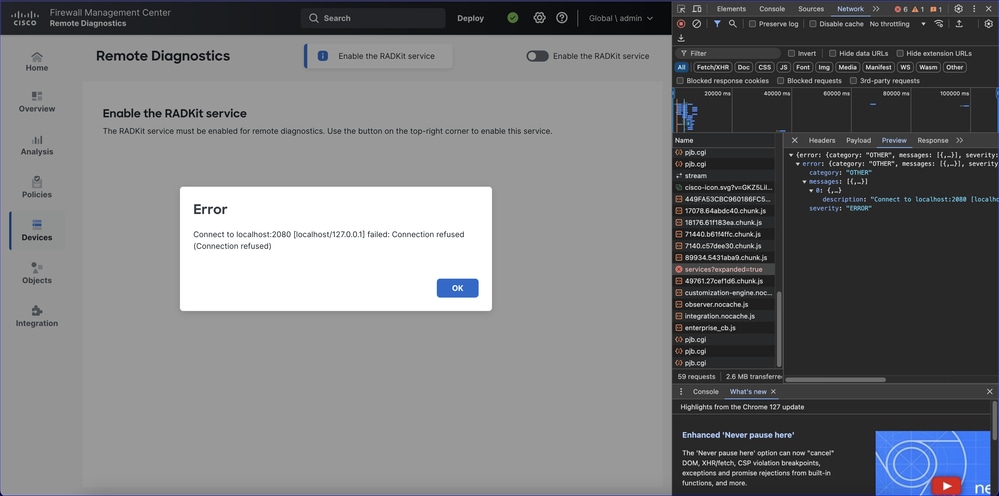Filter requests by Manifest type
This screenshot has height=496, width=999.
pos(878,67)
